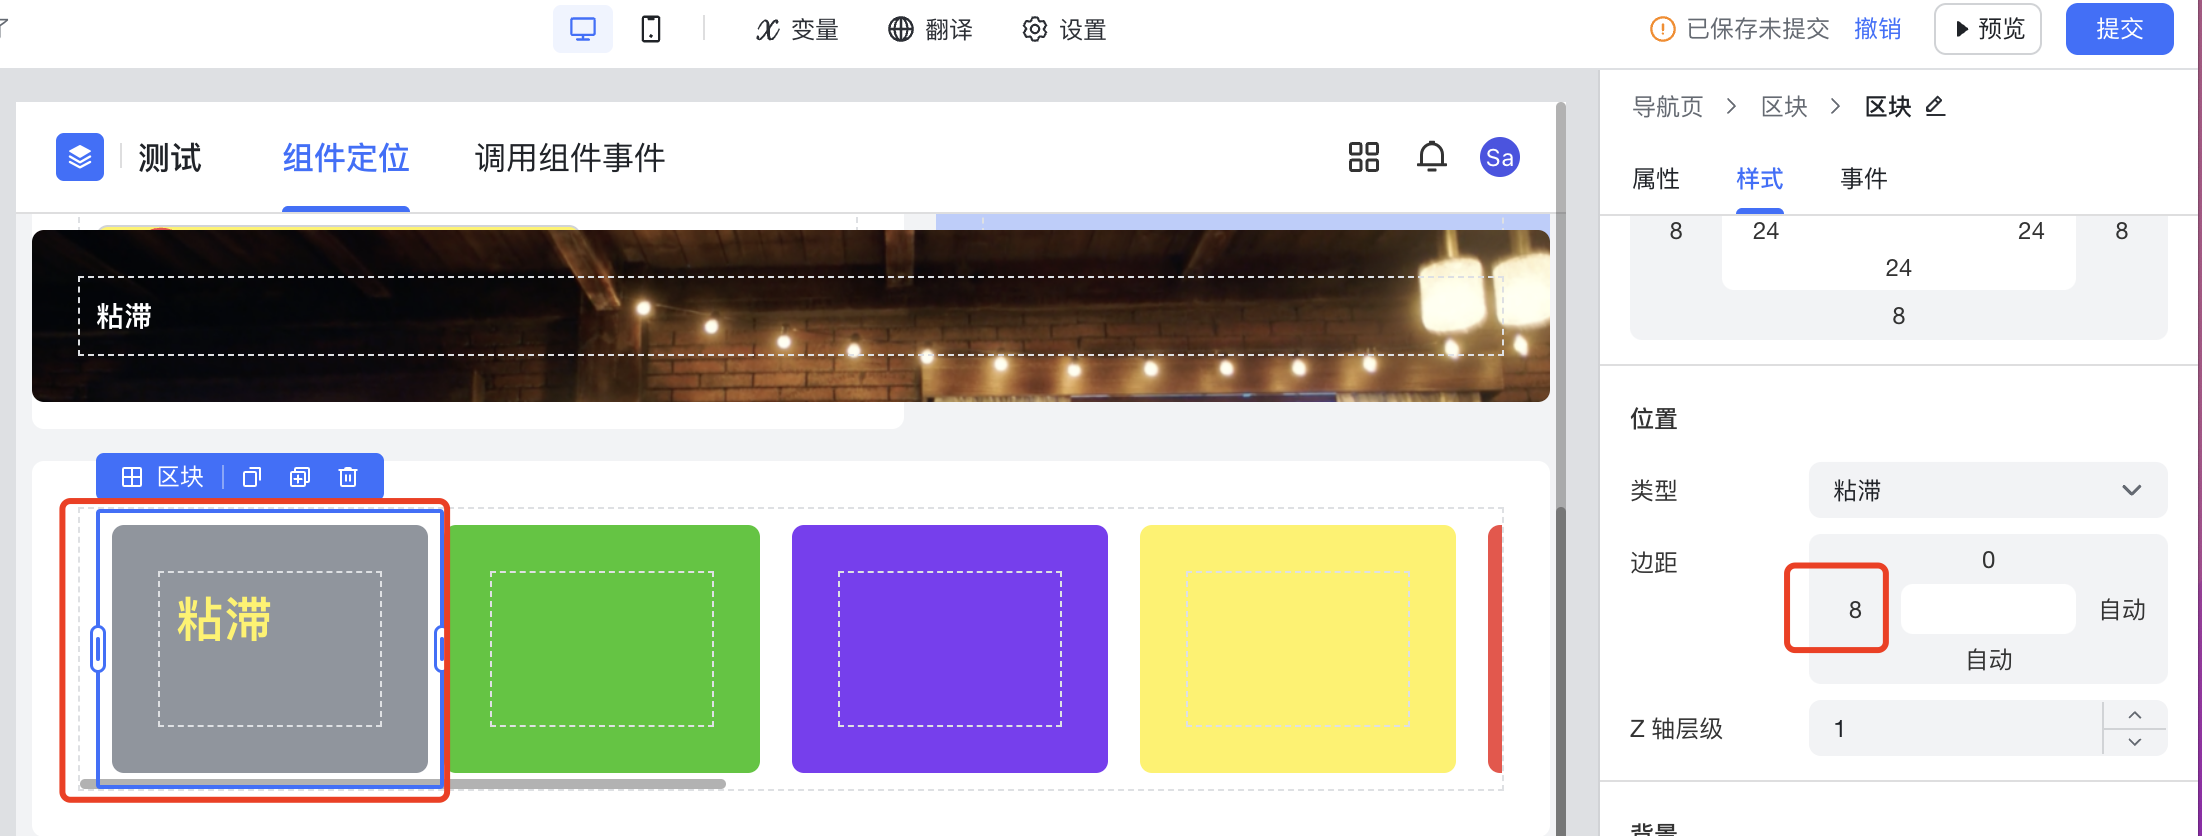
Task: Open the 调用组件事件 navigation tab
Action: coord(570,158)
